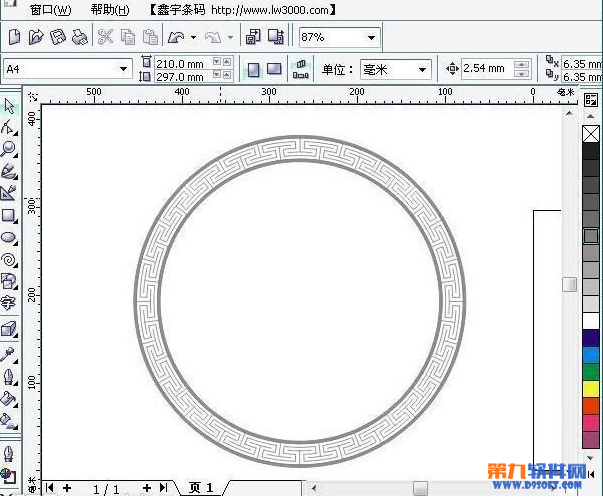Image resolution: width=603 pixels, height=500 pixels.
Task: Select the no-fill X swatch
Action: pyautogui.click(x=591, y=134)
